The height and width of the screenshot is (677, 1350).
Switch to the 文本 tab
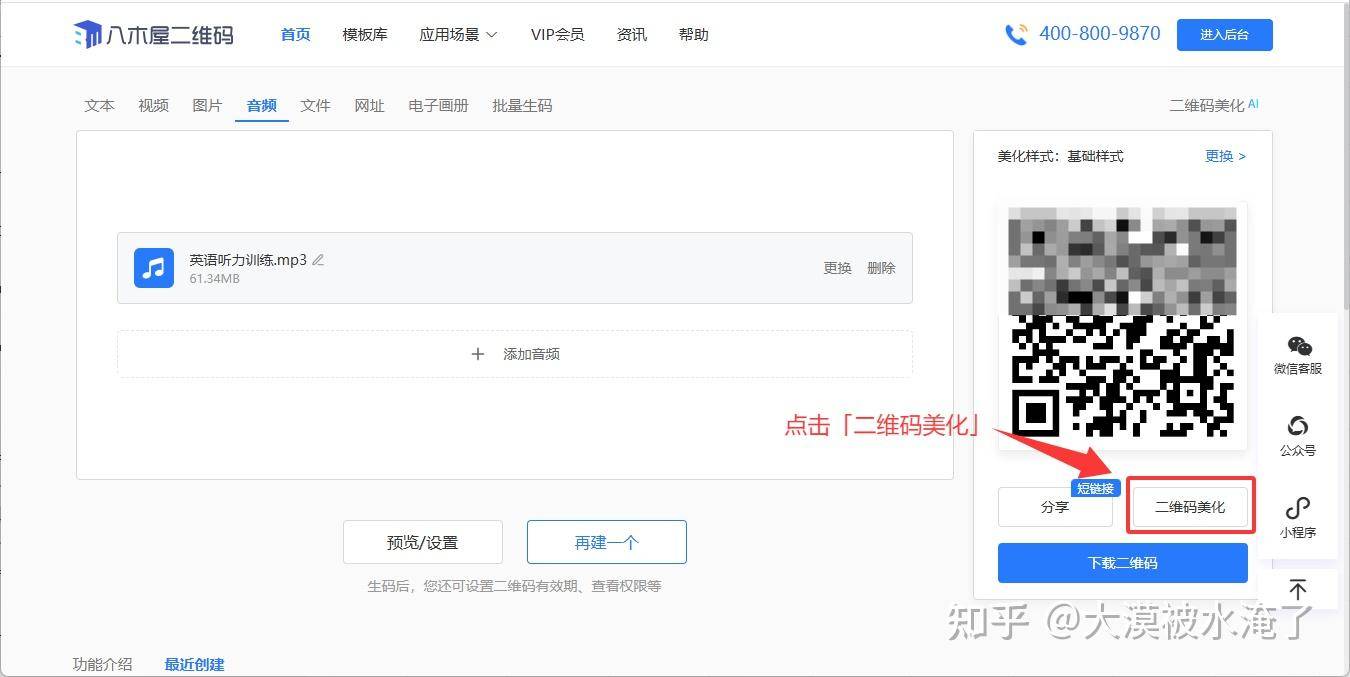[100, 105]
